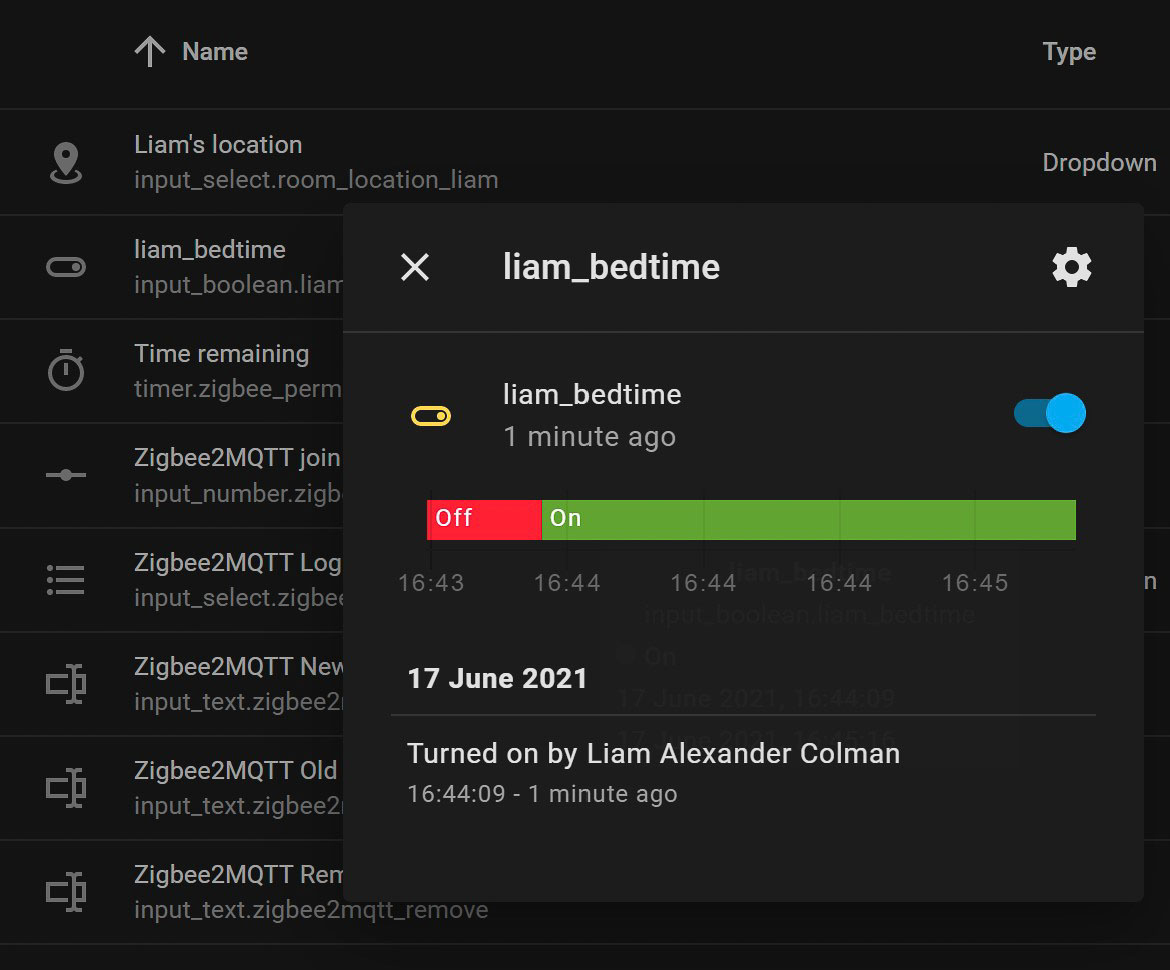Click the text input icon for Zigbee2MQTT Old
Screen dimensions: 1170x970
tap(64, 787)
